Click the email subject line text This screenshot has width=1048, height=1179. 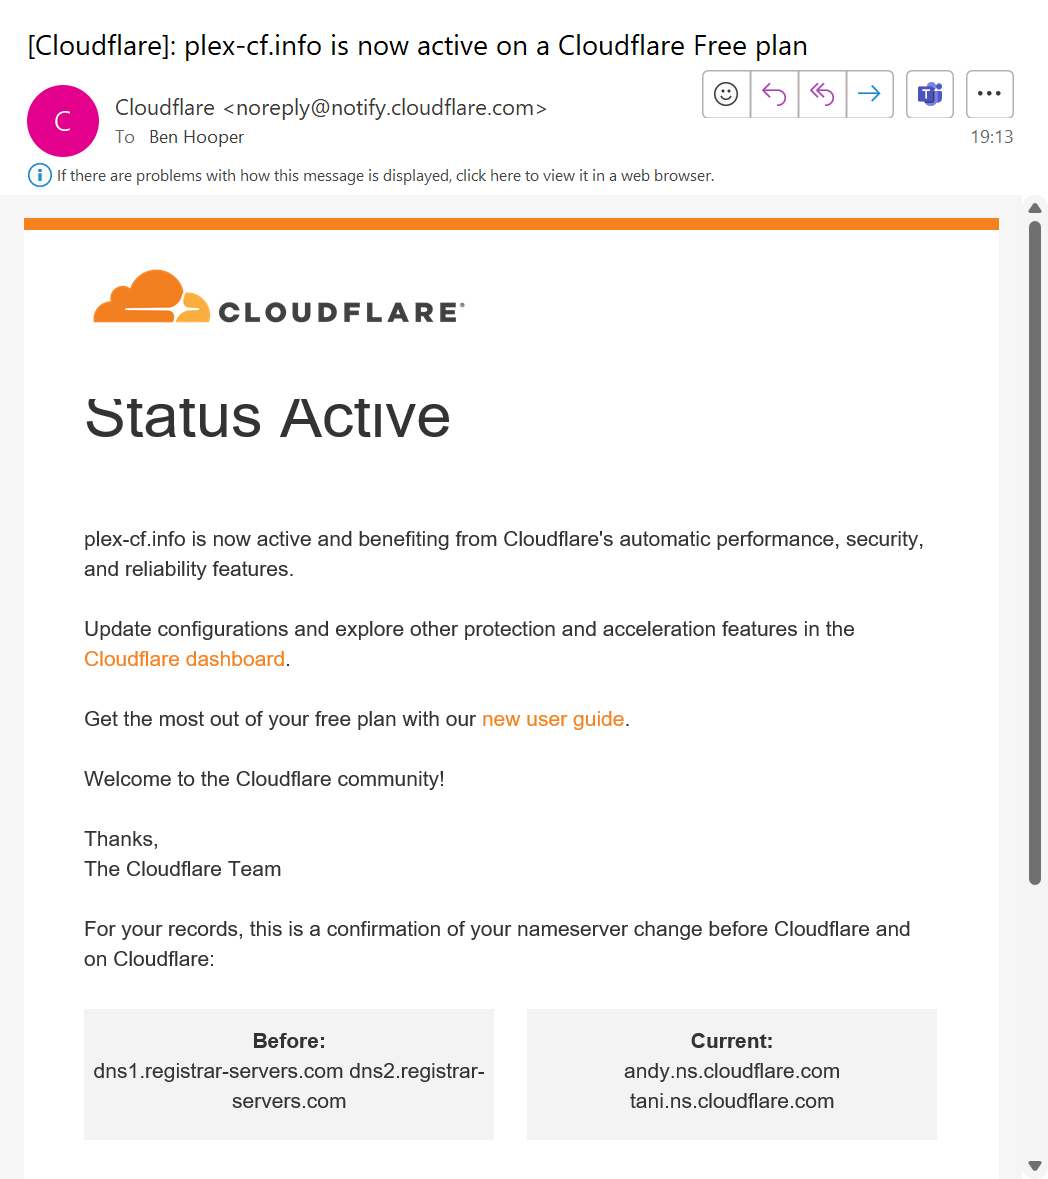tap(417, 46)
